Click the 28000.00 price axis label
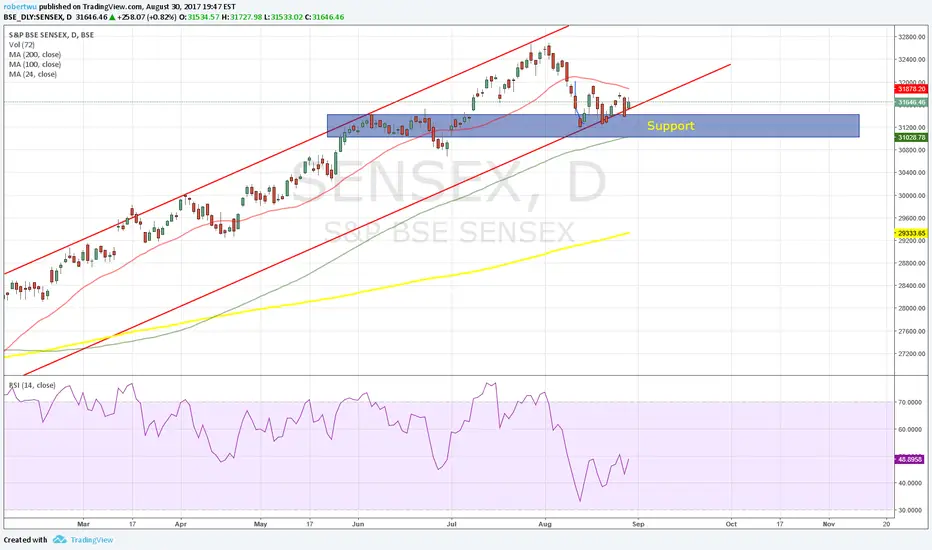Viewport: 932px width, 550px height. tap(912, 308)
